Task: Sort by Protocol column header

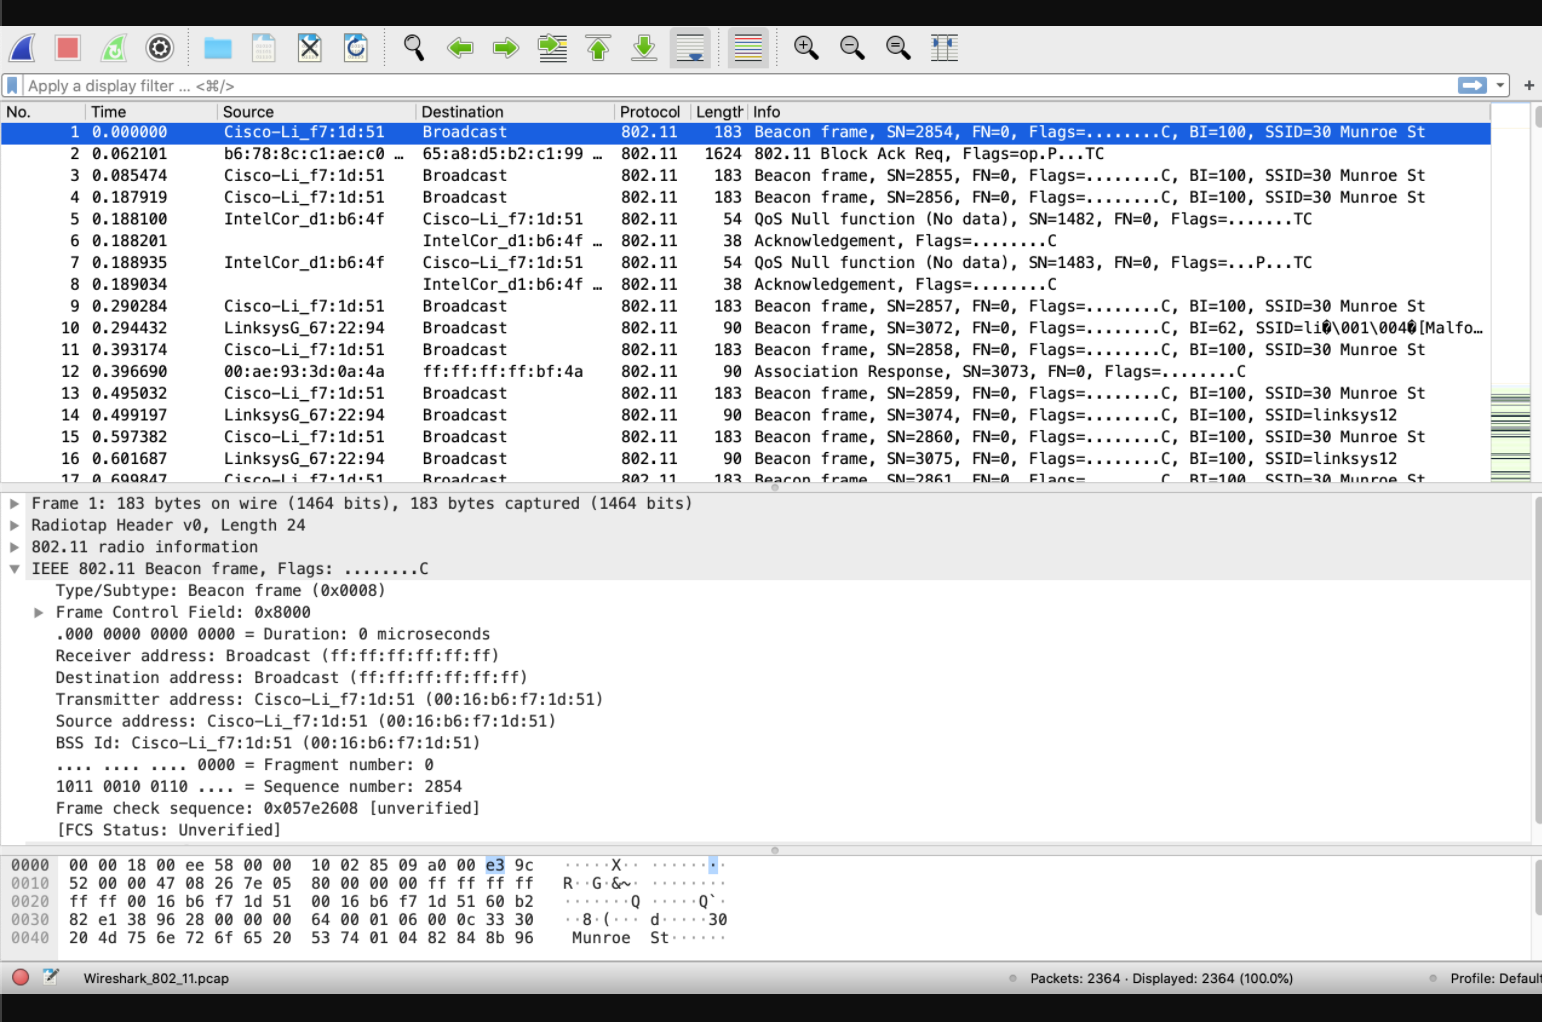Action: point(651,112)
